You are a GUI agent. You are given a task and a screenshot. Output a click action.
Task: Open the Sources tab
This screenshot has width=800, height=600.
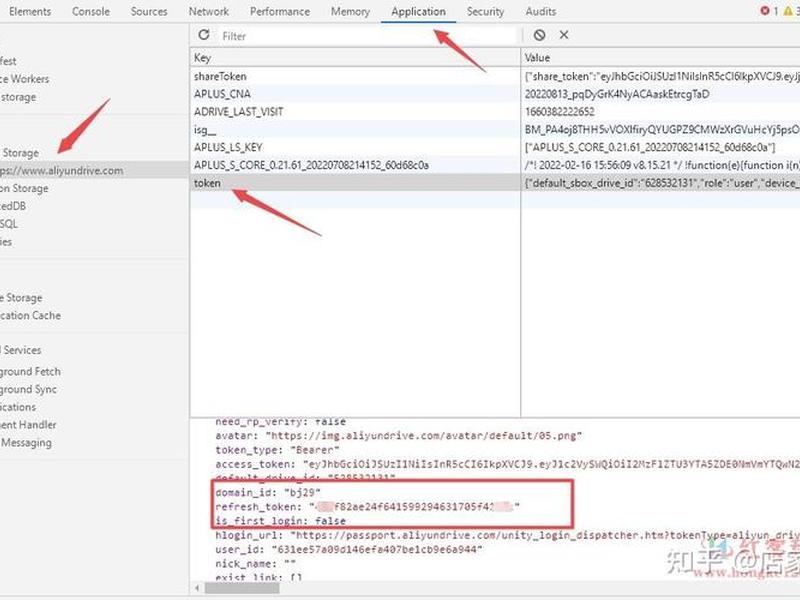click(x=149, y=11)
